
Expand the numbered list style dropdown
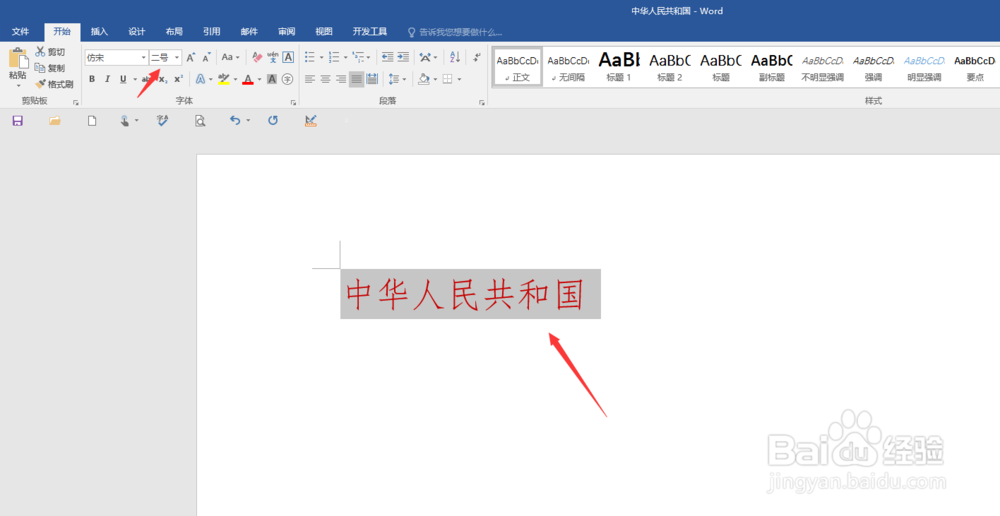coord(345,57)
